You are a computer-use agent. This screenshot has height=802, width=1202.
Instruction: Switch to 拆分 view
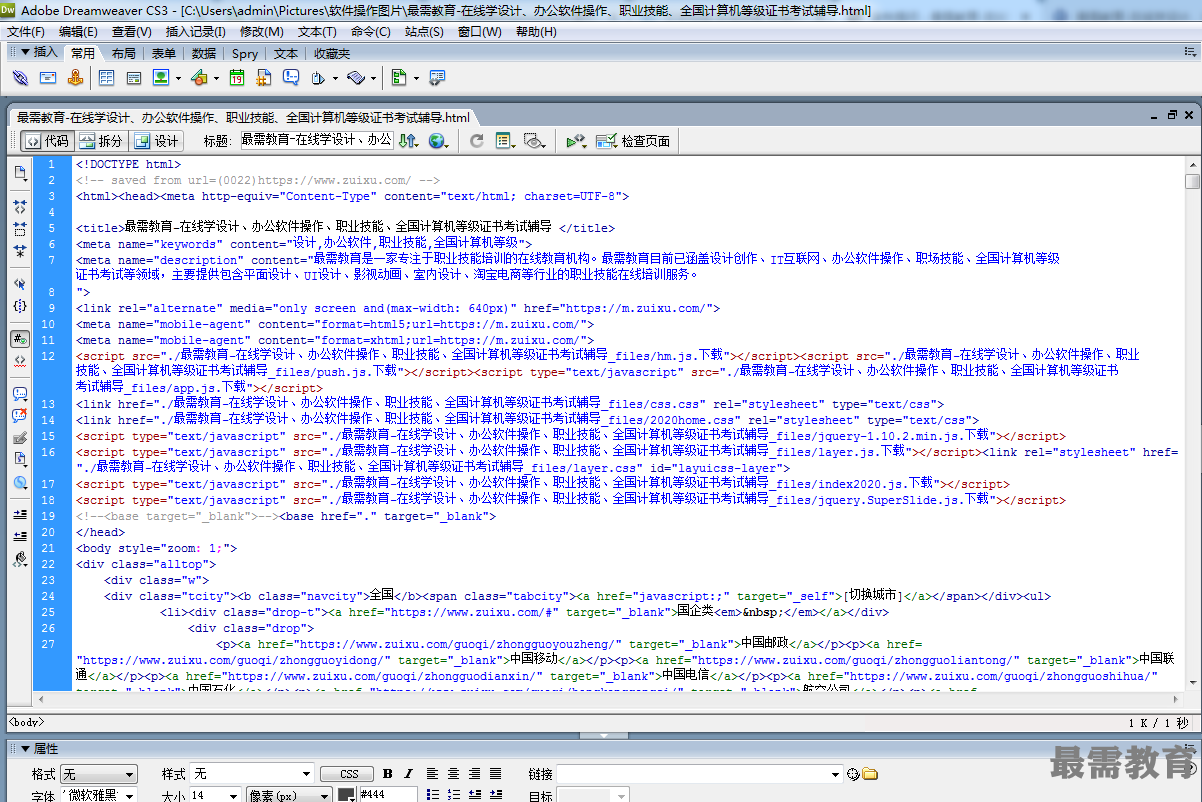click(101, 141)
